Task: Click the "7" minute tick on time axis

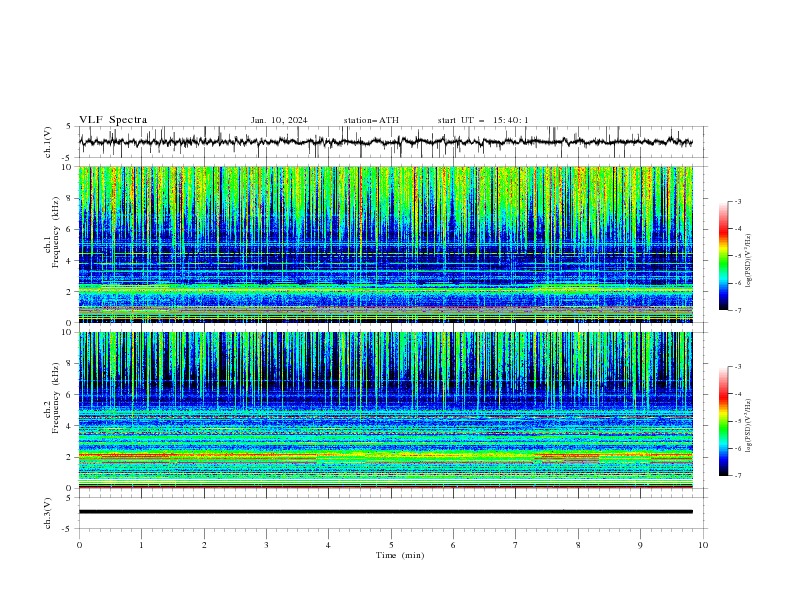Action: pos(516,545)
